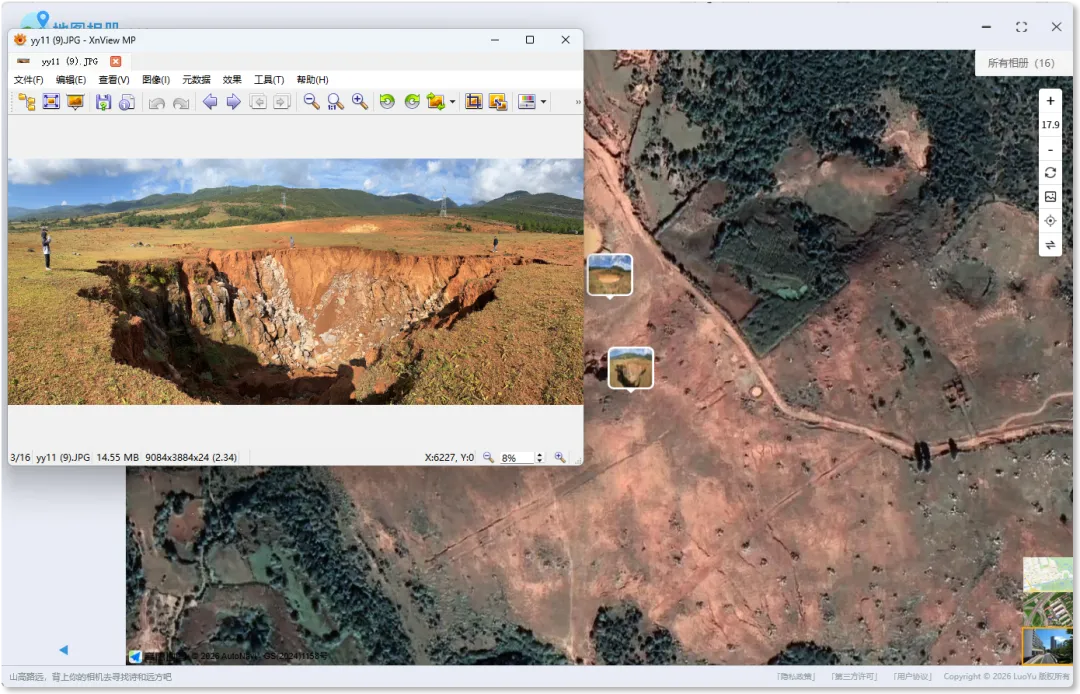Click the Save icon in XnView toolbar
Viewport: 1080px width, 694px height.
pyautogui.click(x=103, y=102)
